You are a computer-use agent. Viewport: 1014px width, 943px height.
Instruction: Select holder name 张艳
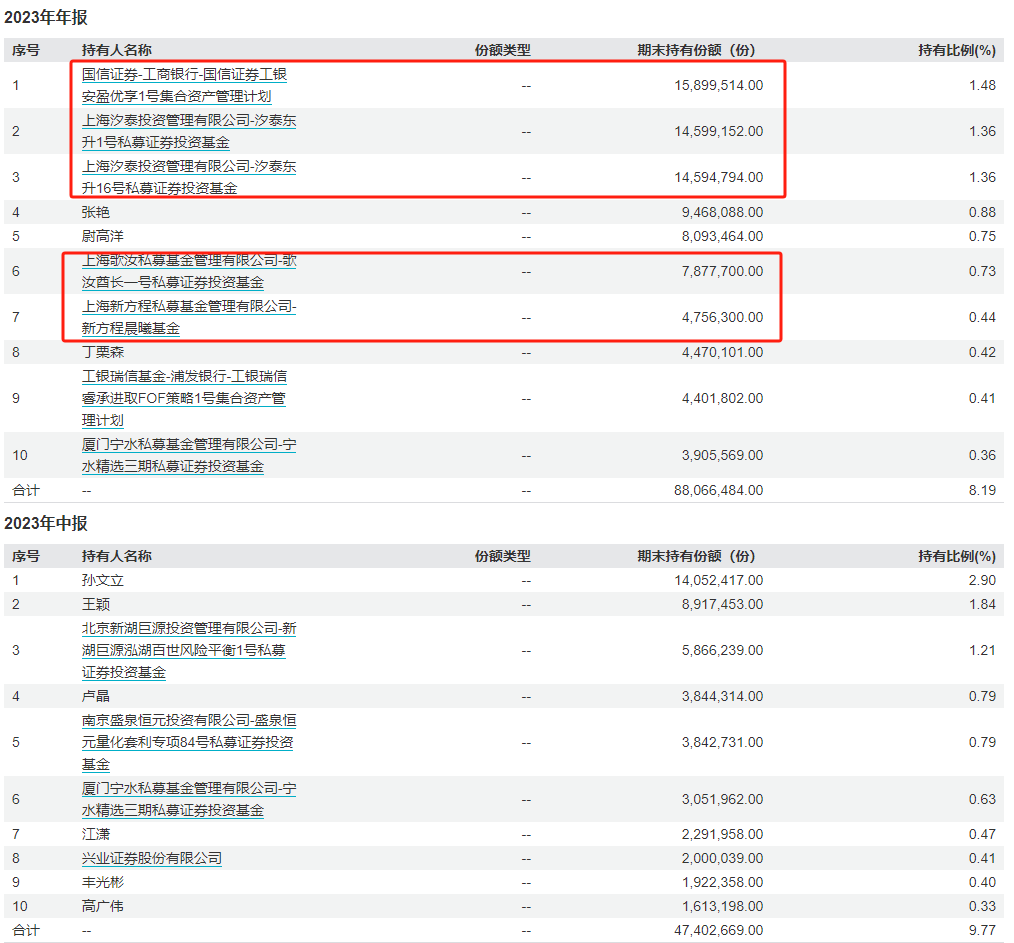click(96, 212)
